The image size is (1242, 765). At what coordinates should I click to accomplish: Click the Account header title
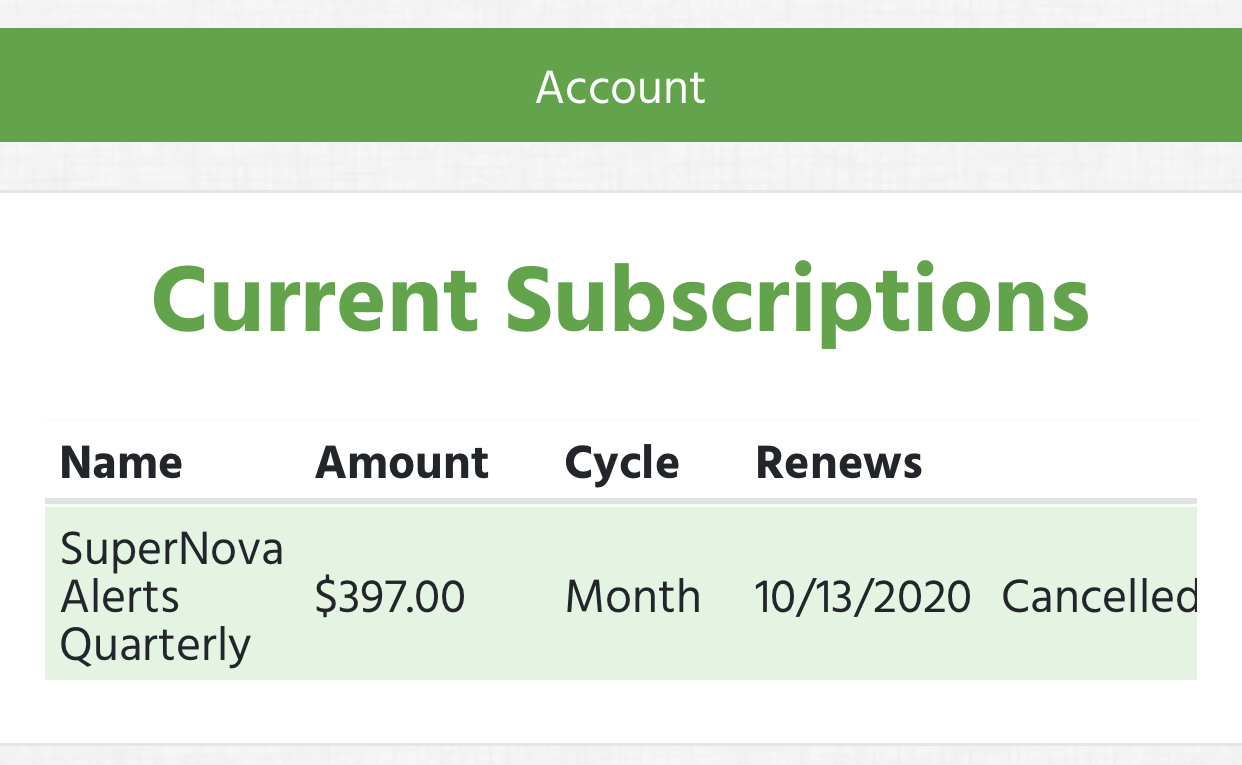[620, 87]
